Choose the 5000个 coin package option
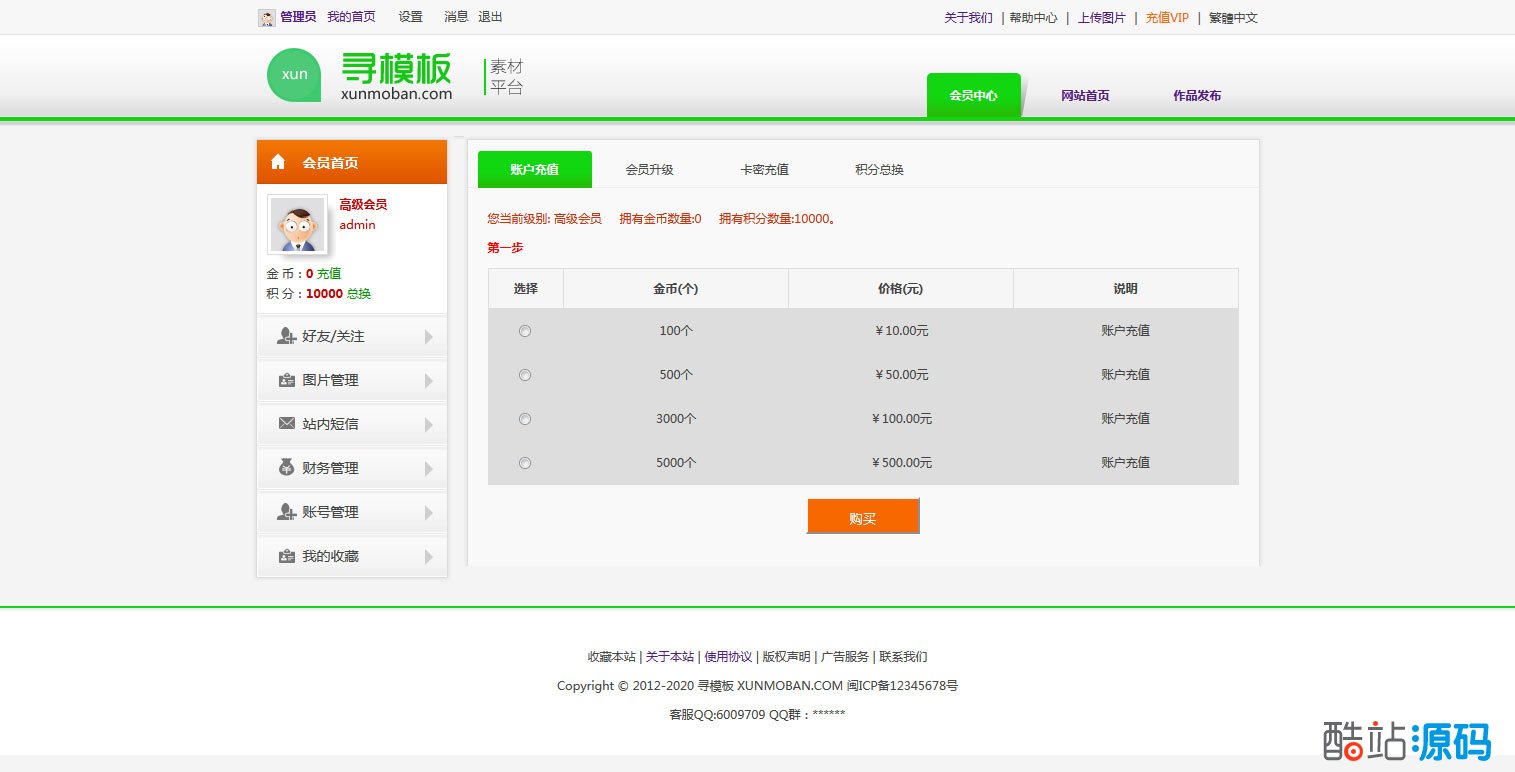The image size is (1515, 772). [525, 463]
